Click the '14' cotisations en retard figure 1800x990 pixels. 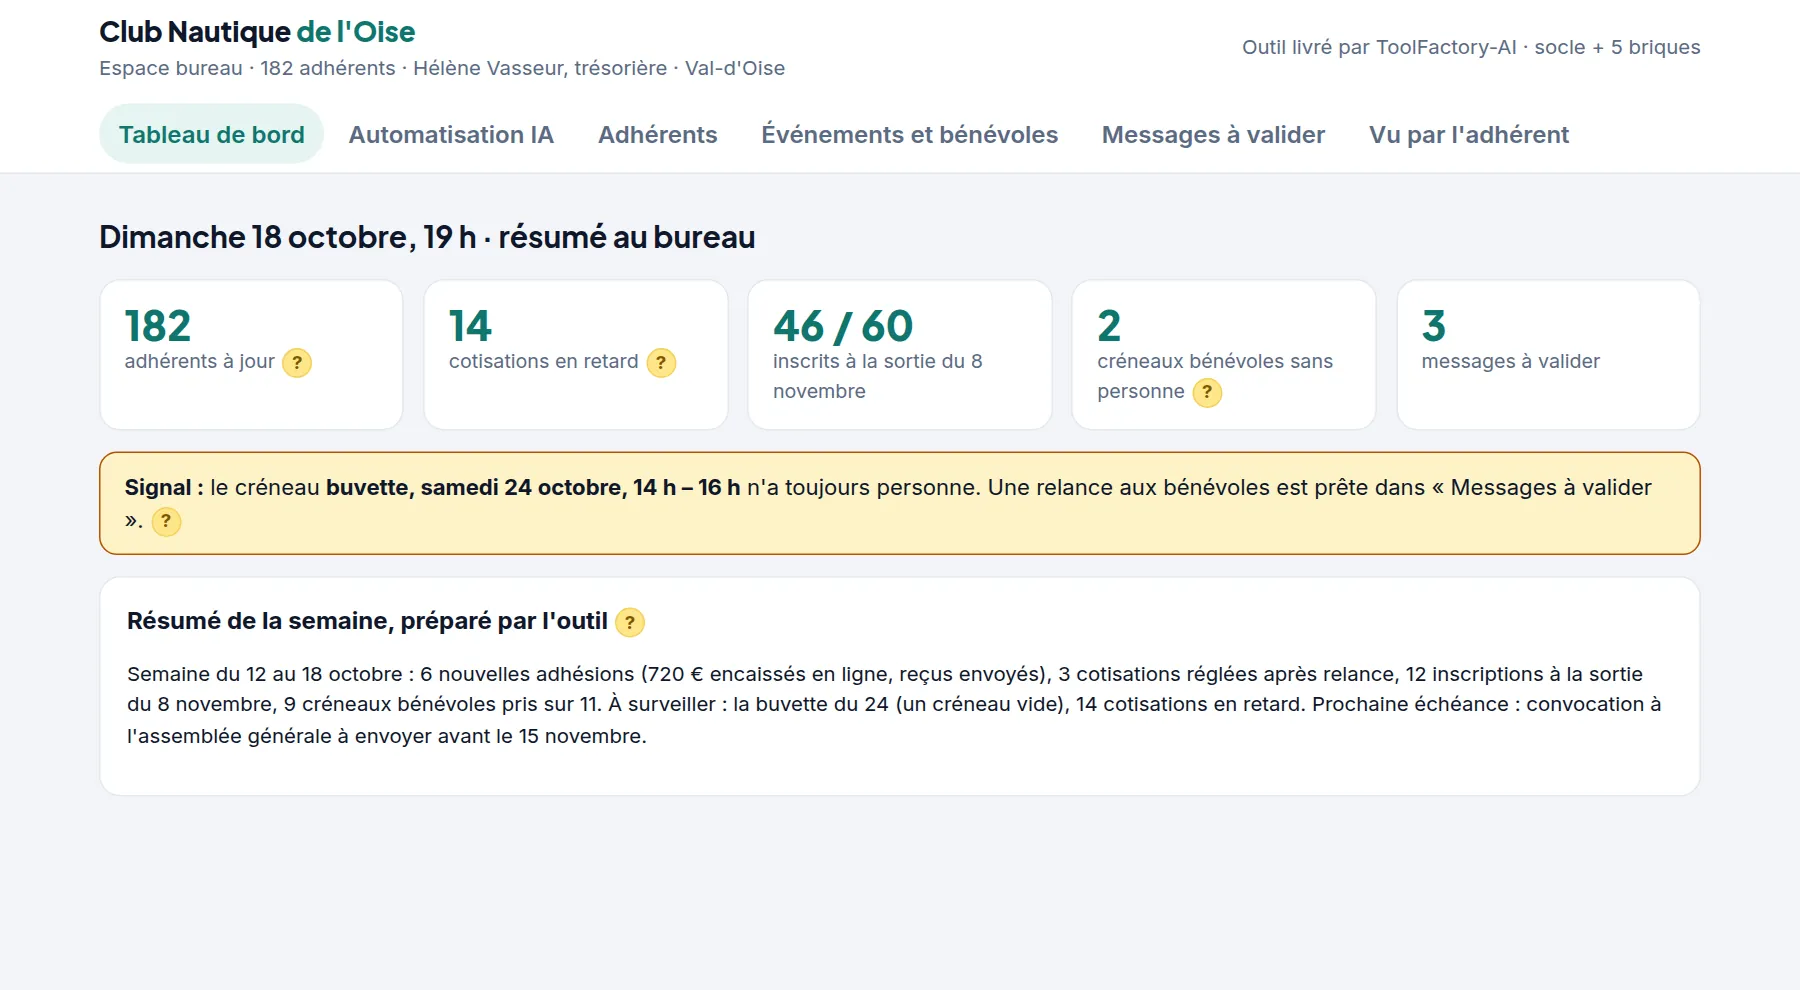(x=470, y=326)
